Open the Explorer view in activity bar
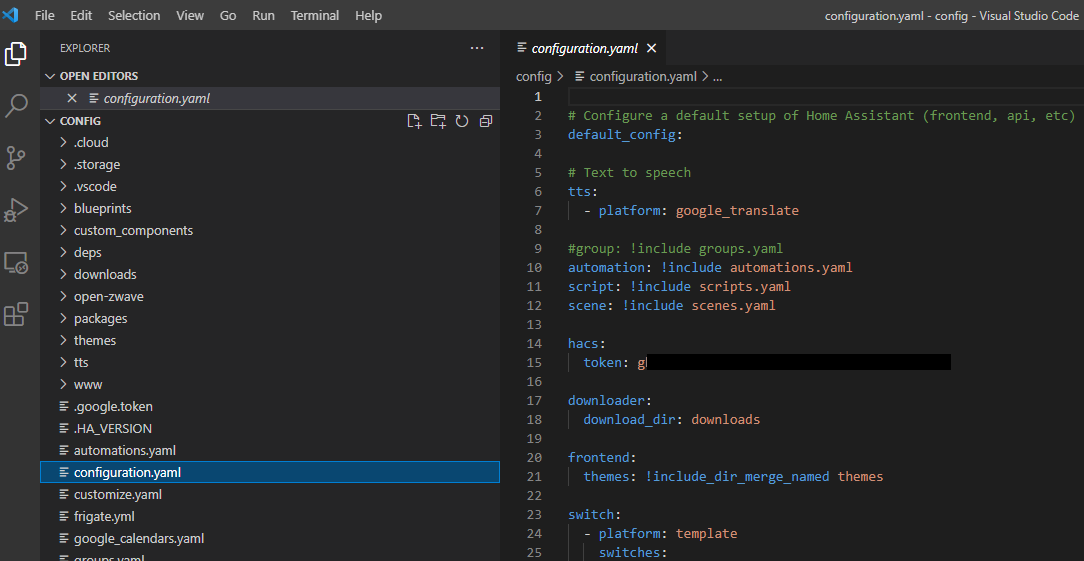The image size is (1084, 561). tap(16, 54)
